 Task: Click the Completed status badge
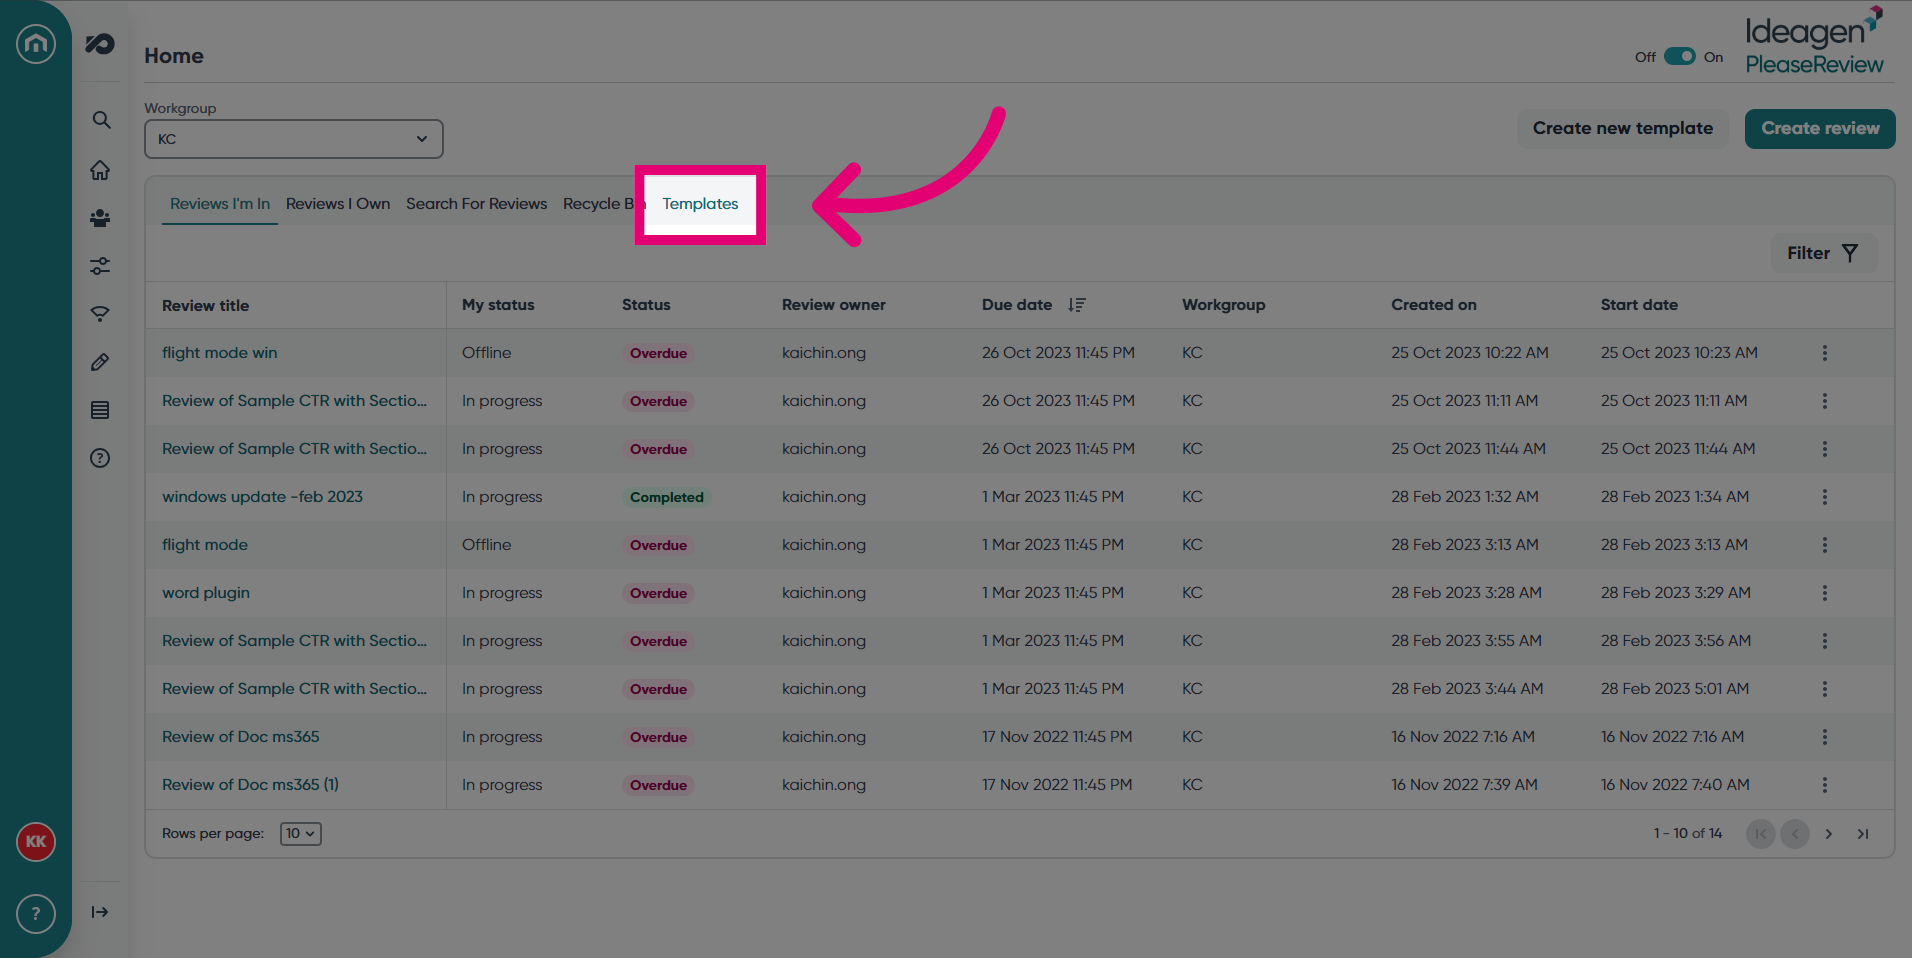click(x=667, y=497)
